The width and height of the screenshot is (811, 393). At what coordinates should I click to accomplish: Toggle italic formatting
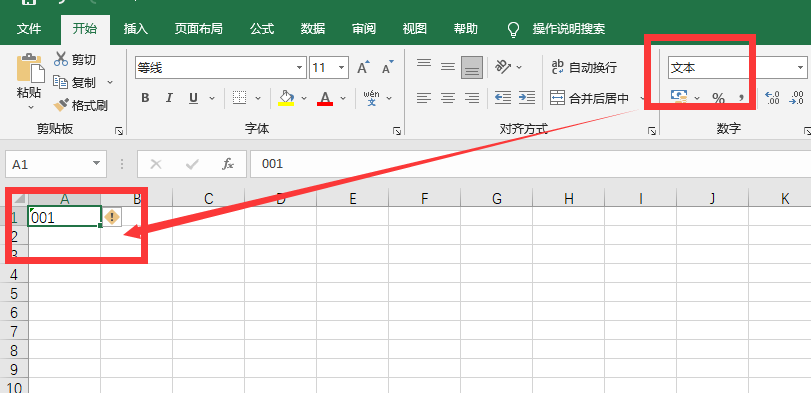coord(169,98)
